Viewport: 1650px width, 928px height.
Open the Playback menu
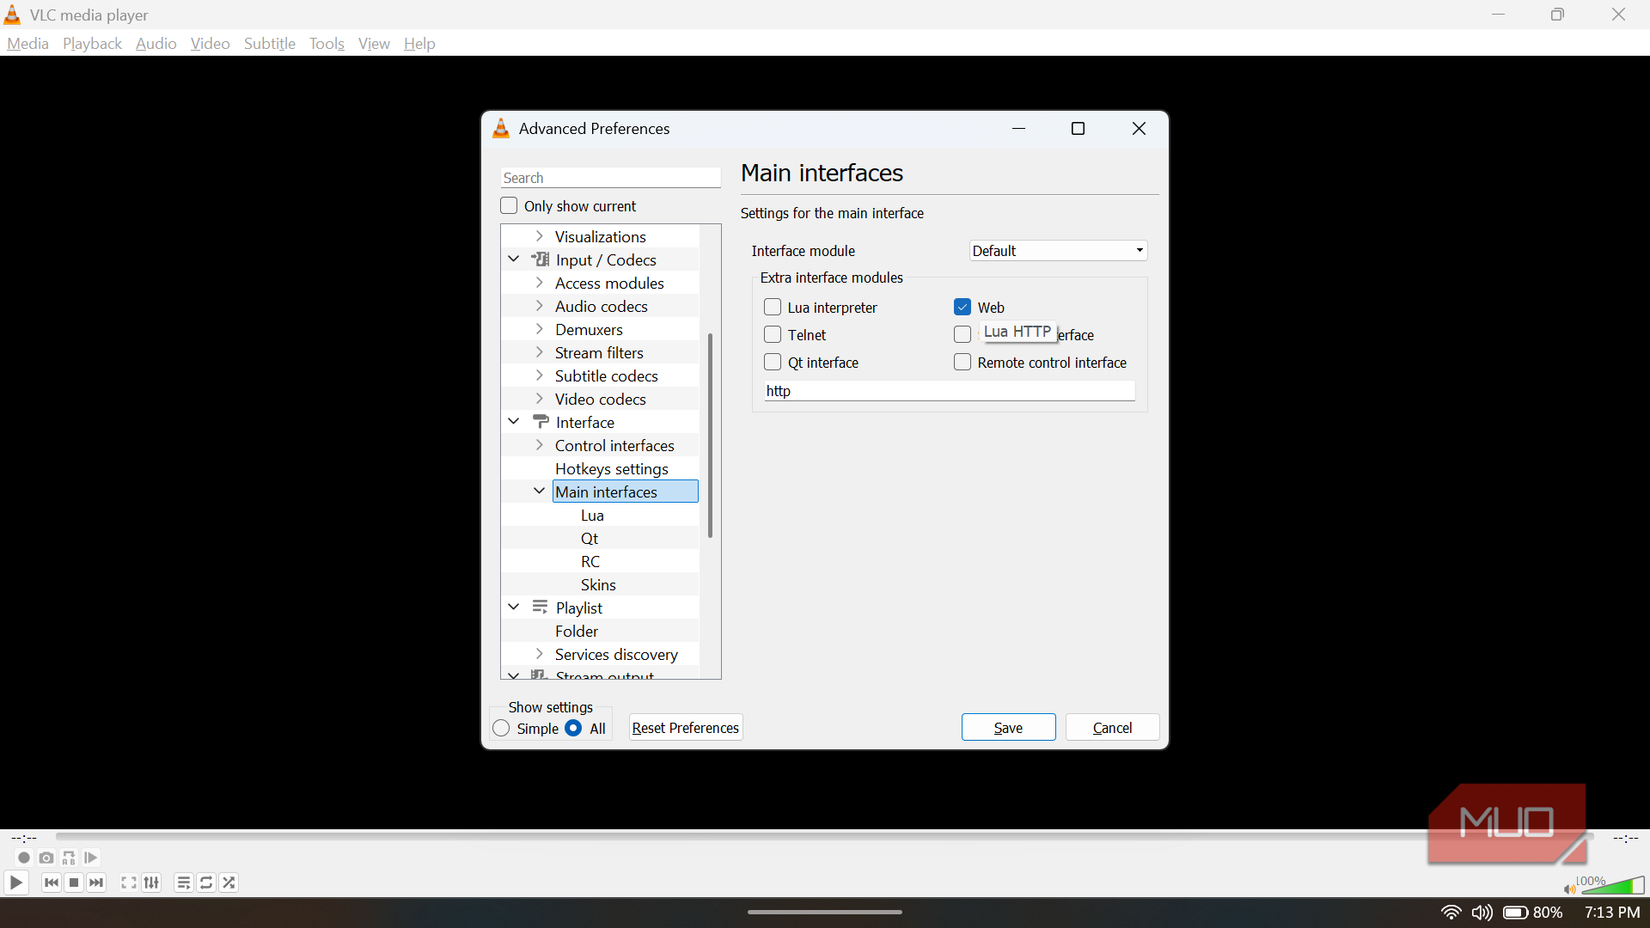tap(92, 43)
